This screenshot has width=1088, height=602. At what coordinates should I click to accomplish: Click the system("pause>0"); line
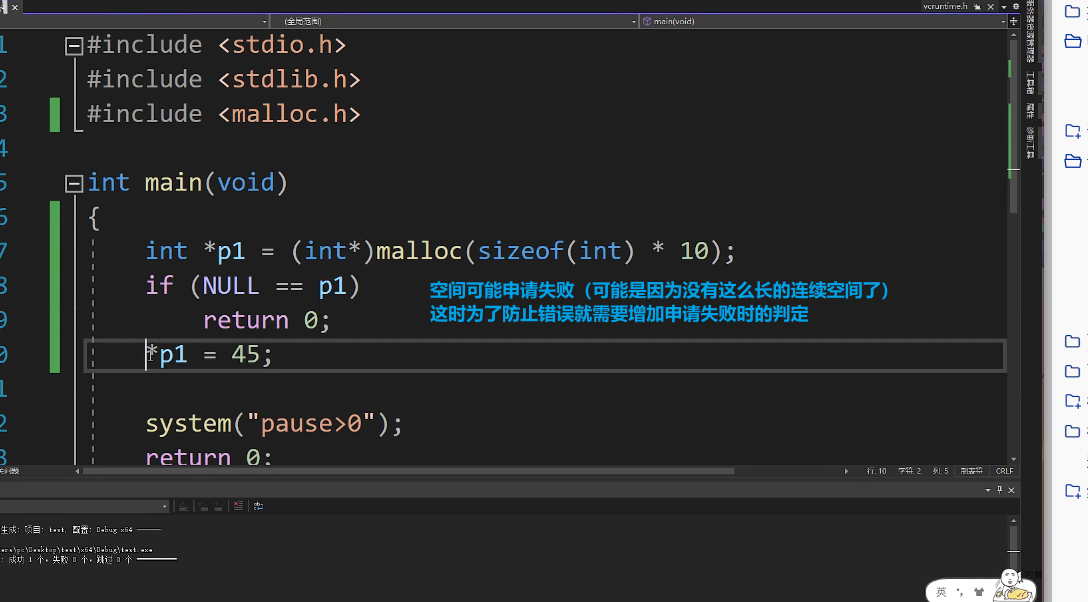tap(274, 424)
